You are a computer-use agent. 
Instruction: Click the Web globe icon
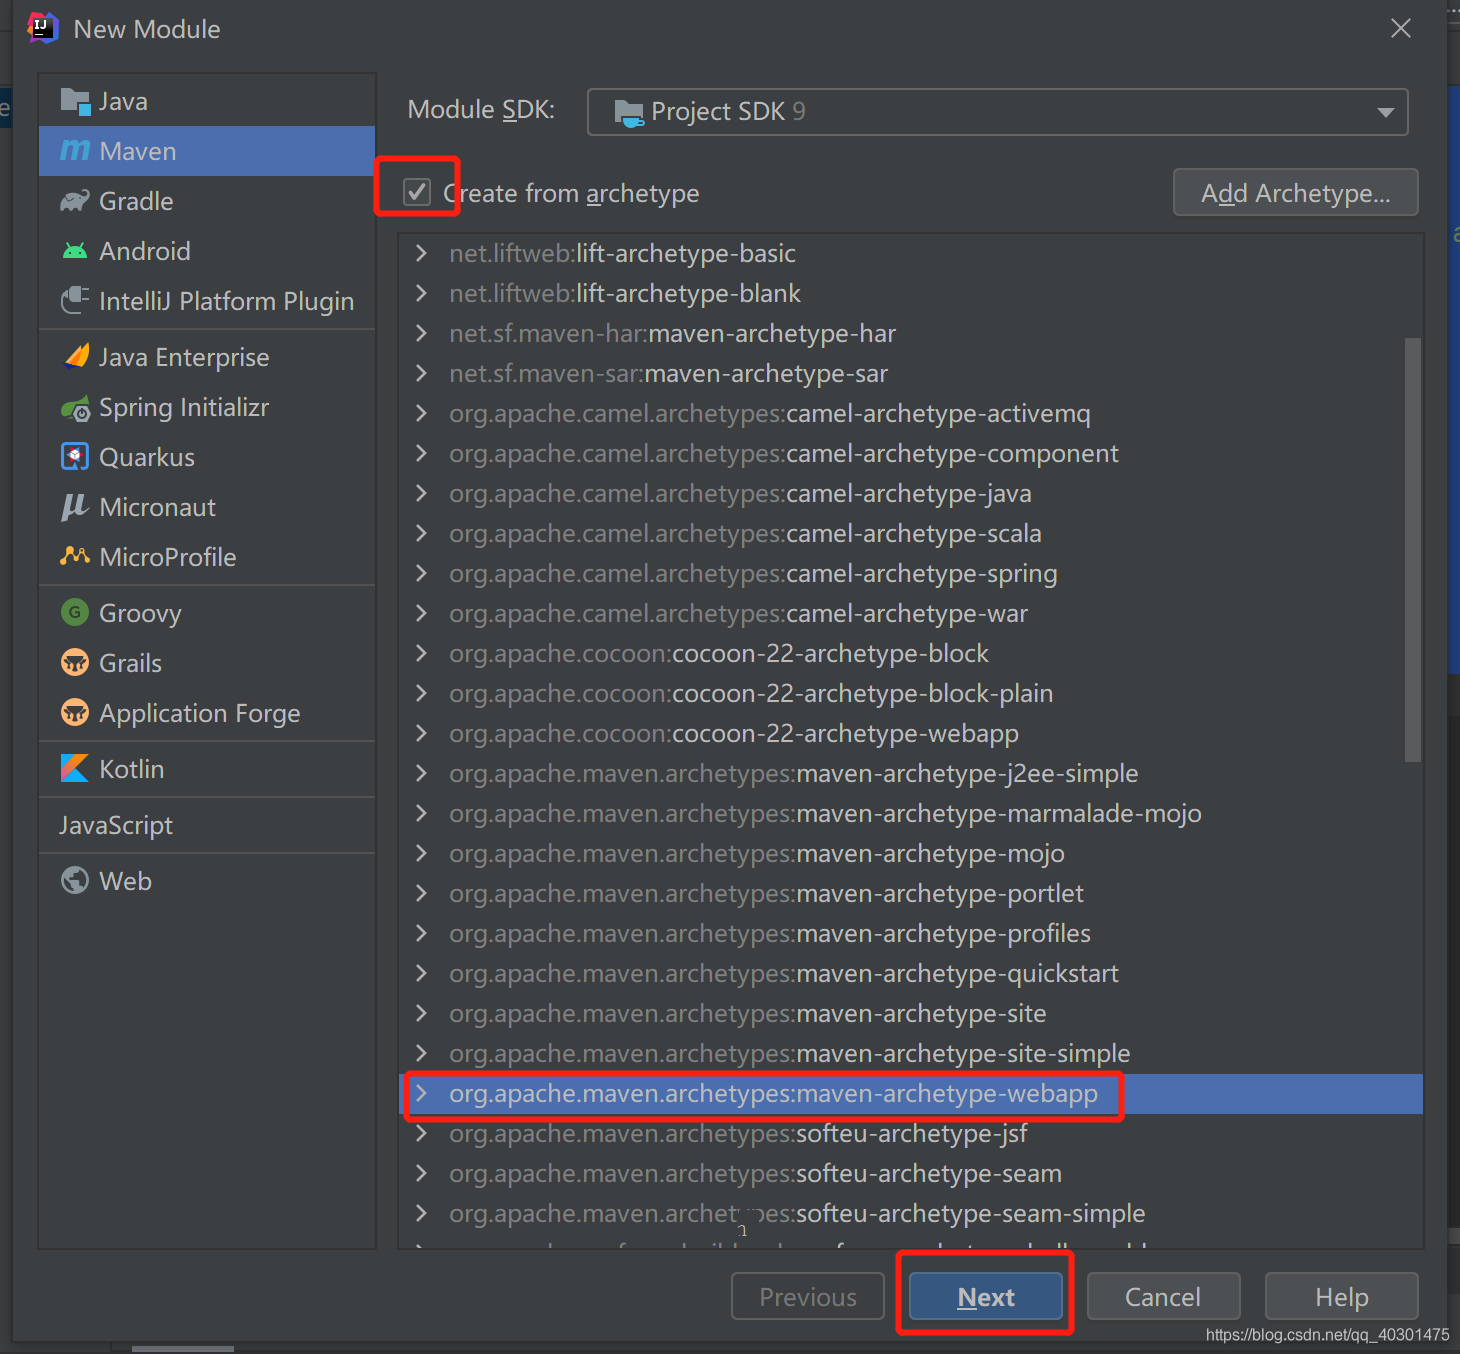tap(75, 880)
